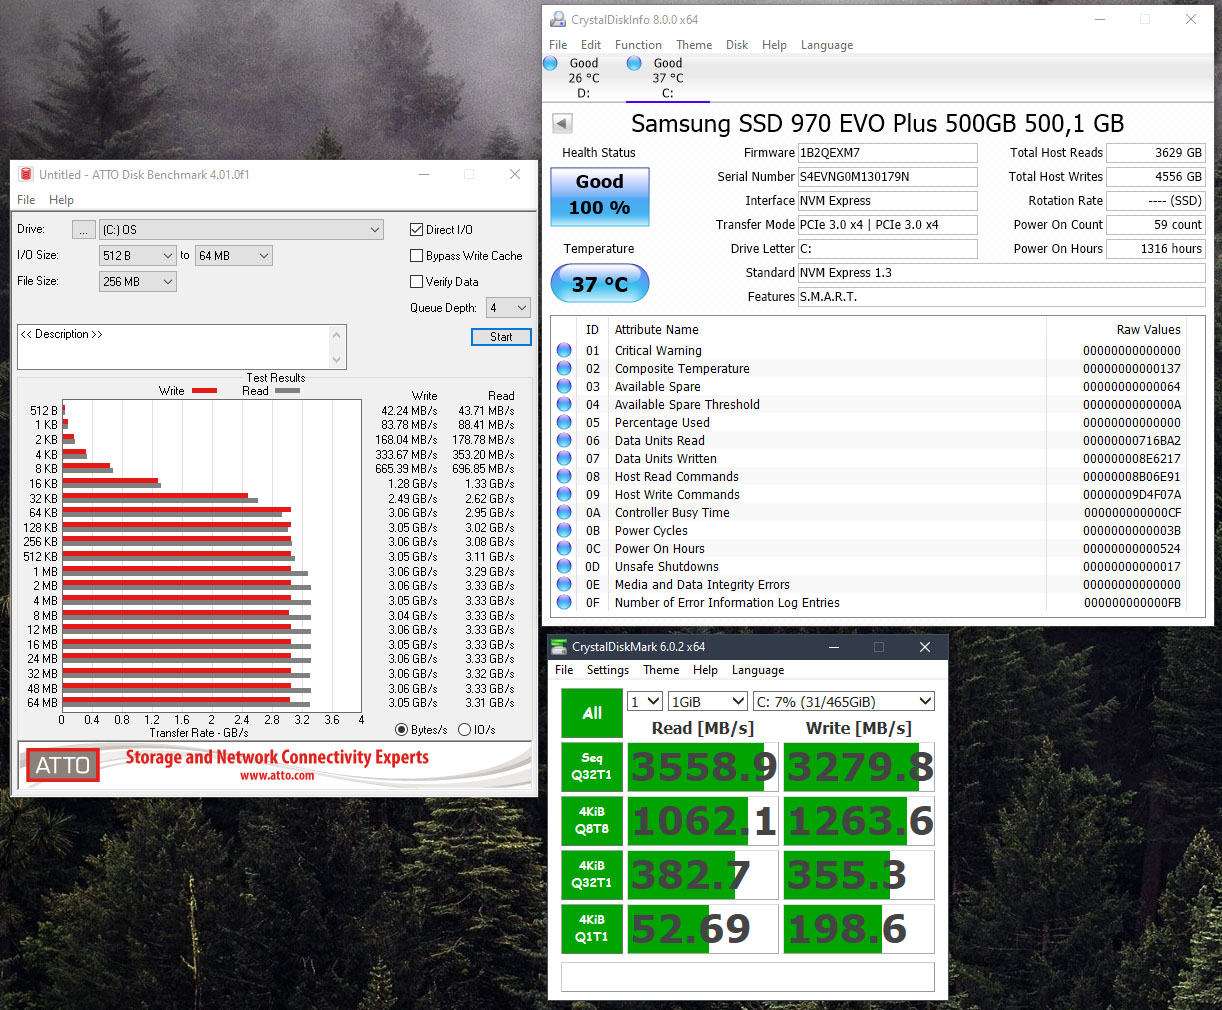Click the CrystalDiskMark title bar app icon
The height and width of the screenshot is (1010, 1222).
coord(559,647)
